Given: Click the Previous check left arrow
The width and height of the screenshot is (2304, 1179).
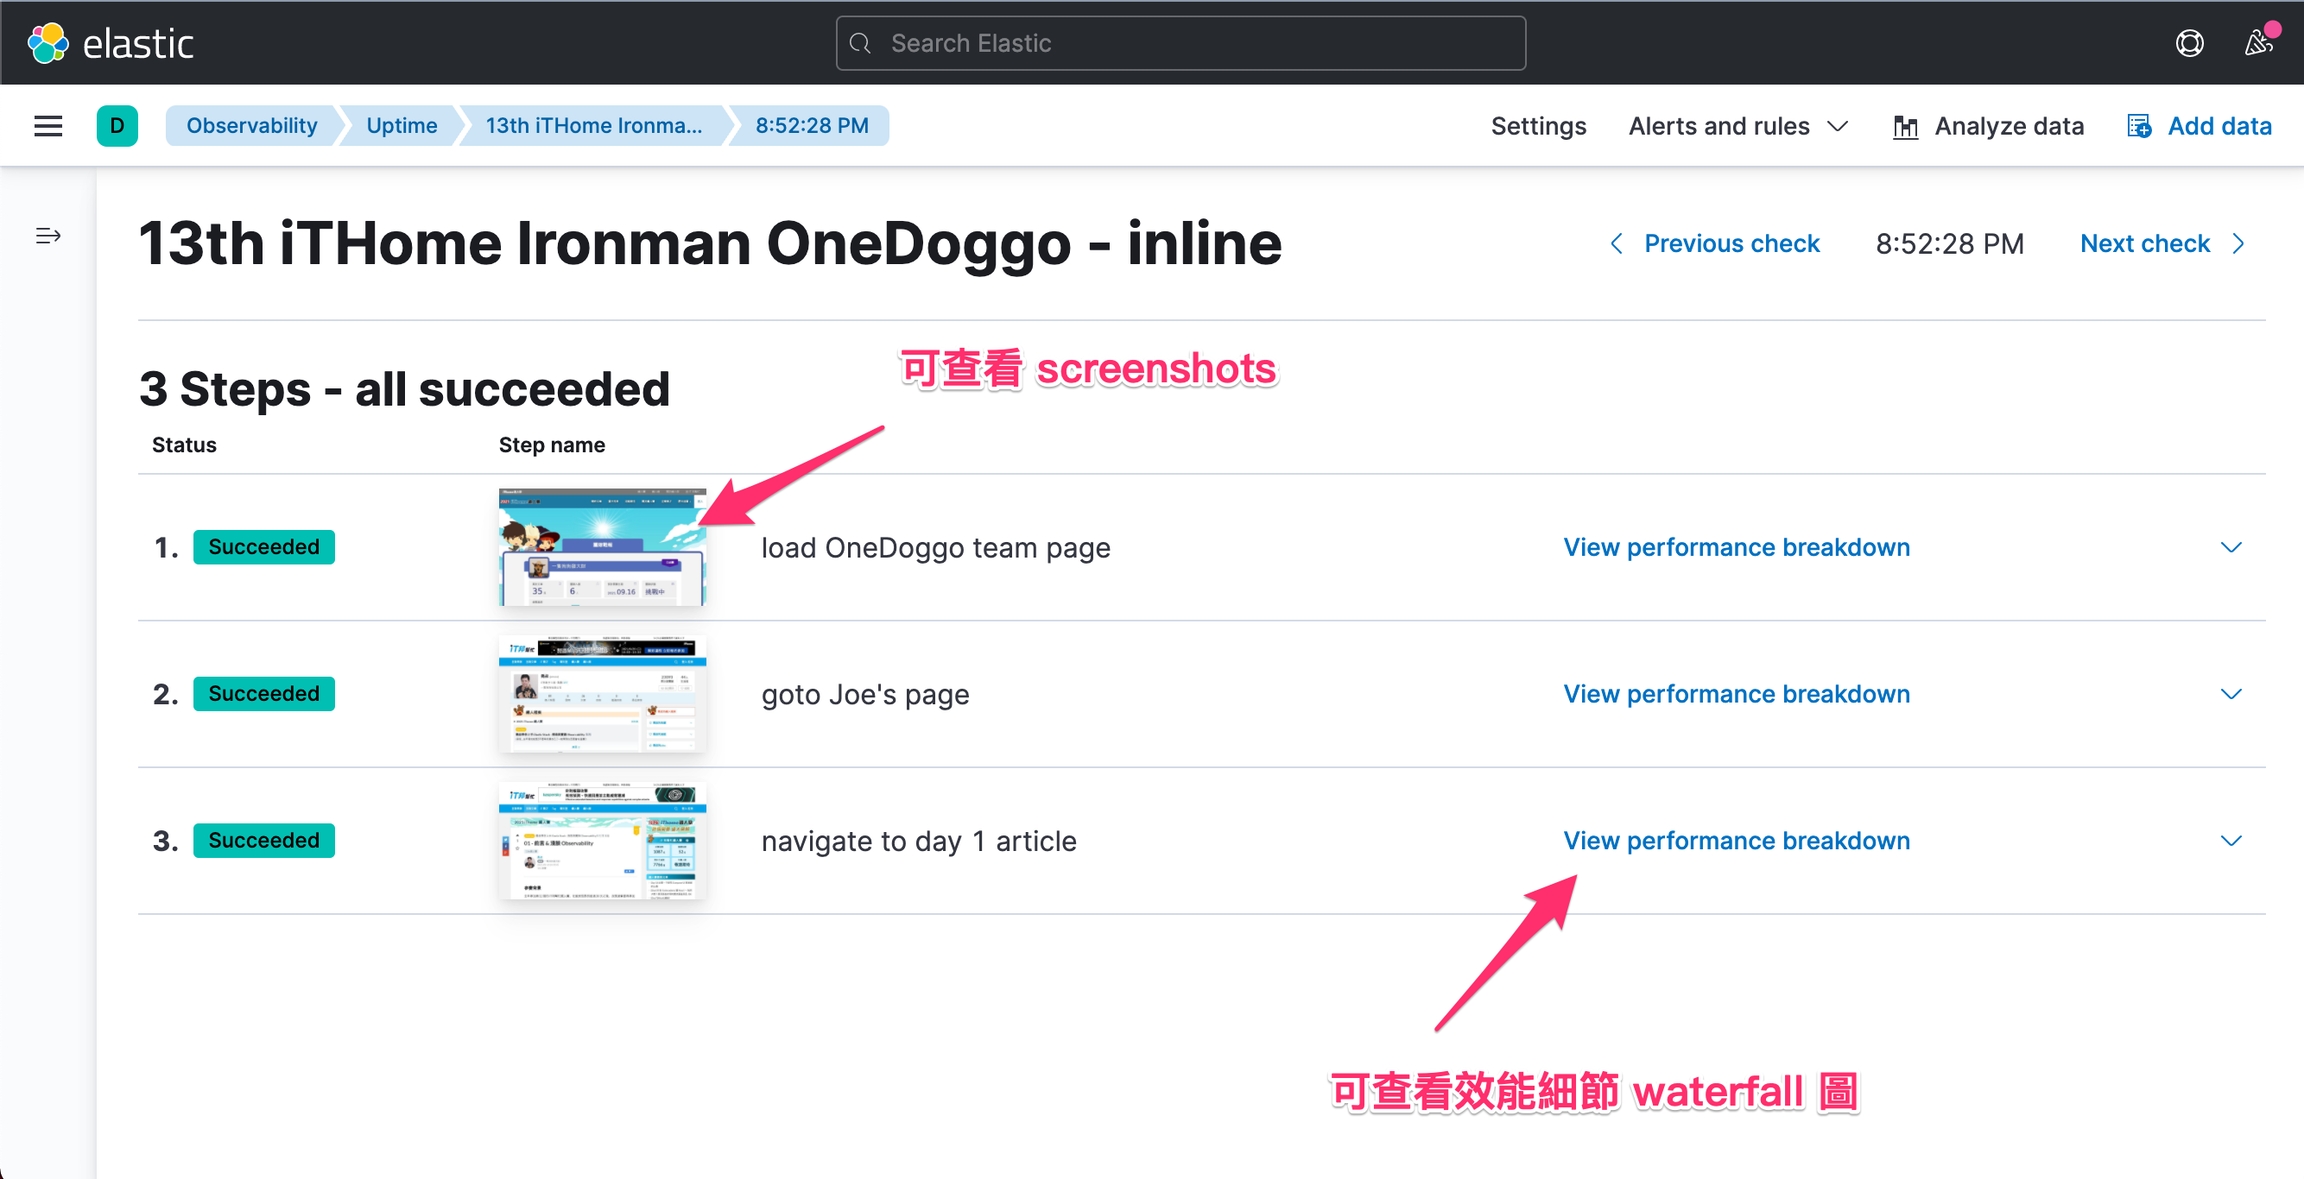Looking at the screenshot, I should [x=1616, y=243].
